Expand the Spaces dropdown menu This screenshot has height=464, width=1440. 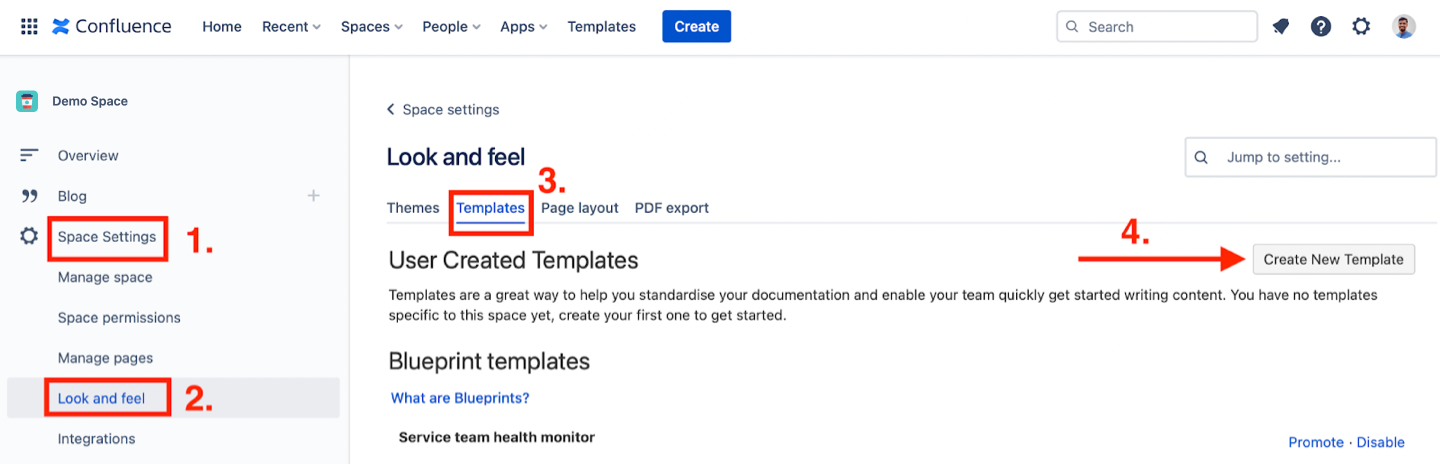point(371,27)
